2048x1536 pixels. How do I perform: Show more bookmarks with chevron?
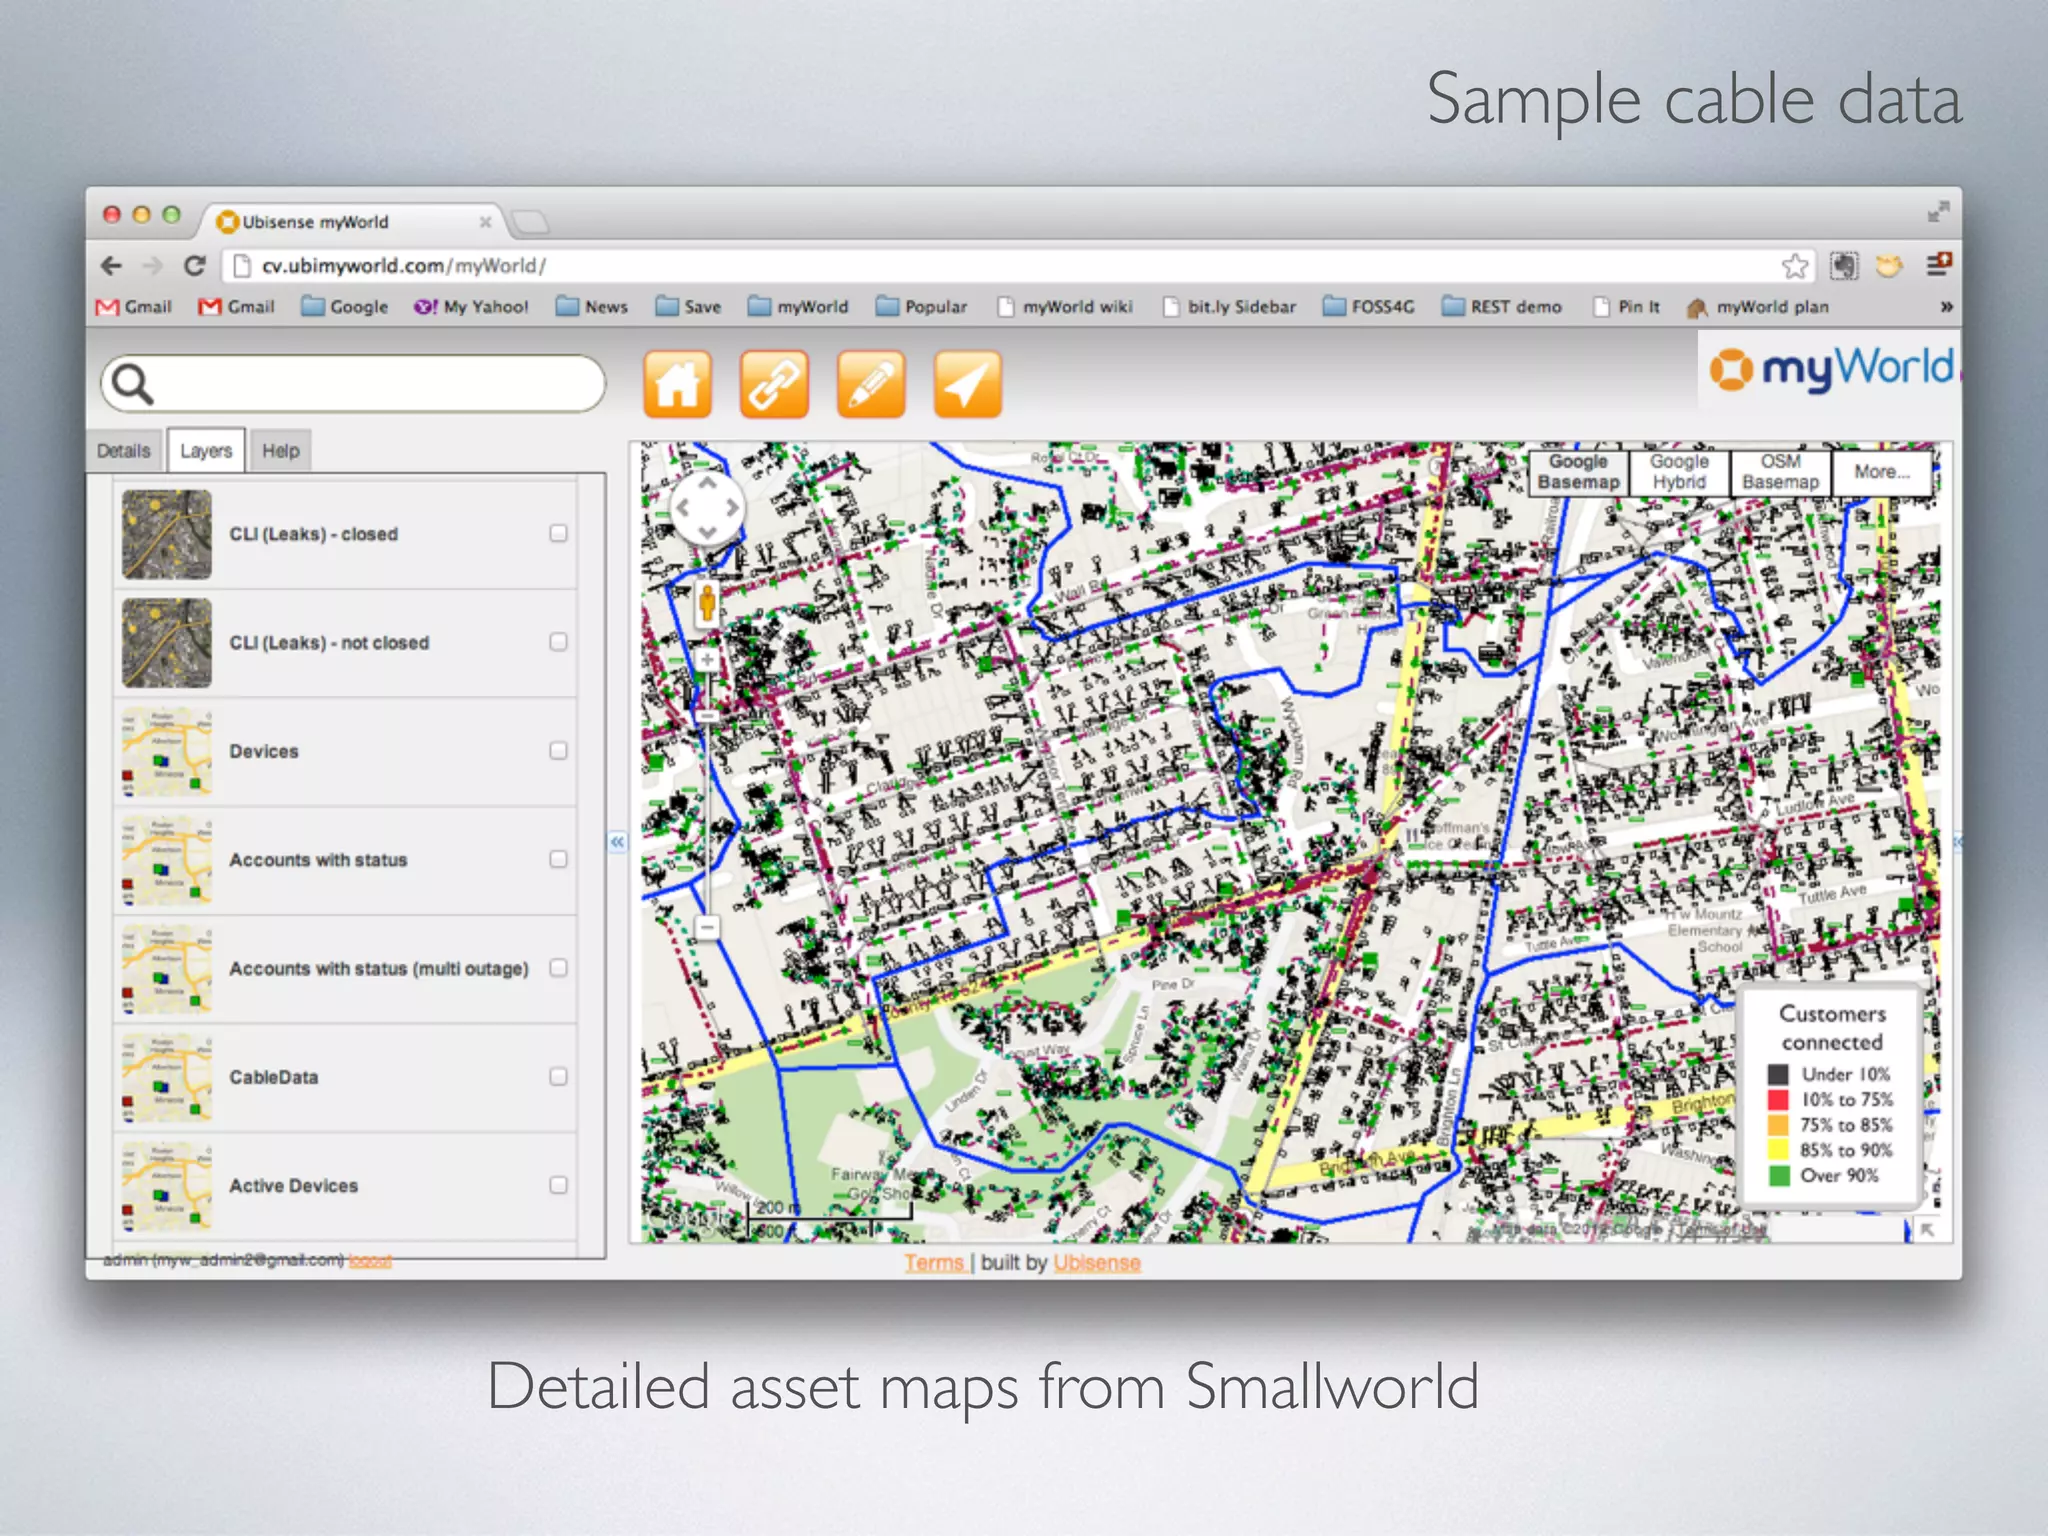tap(1946, 307)
